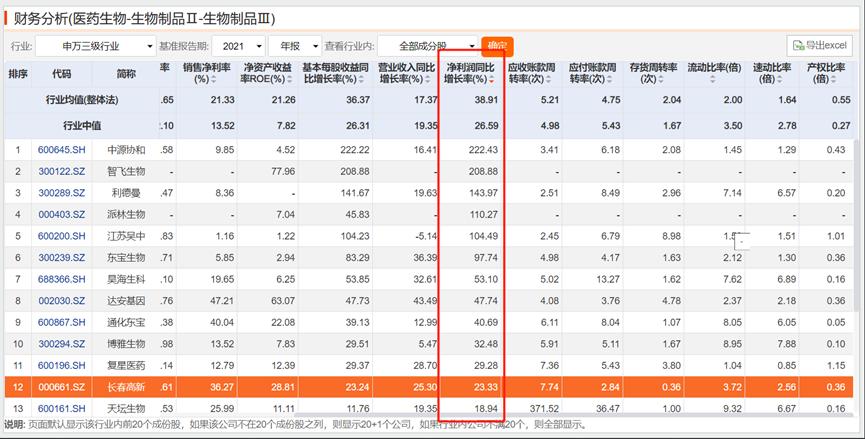Click the 行业均值(整体法) row label

tap(82, 100)
